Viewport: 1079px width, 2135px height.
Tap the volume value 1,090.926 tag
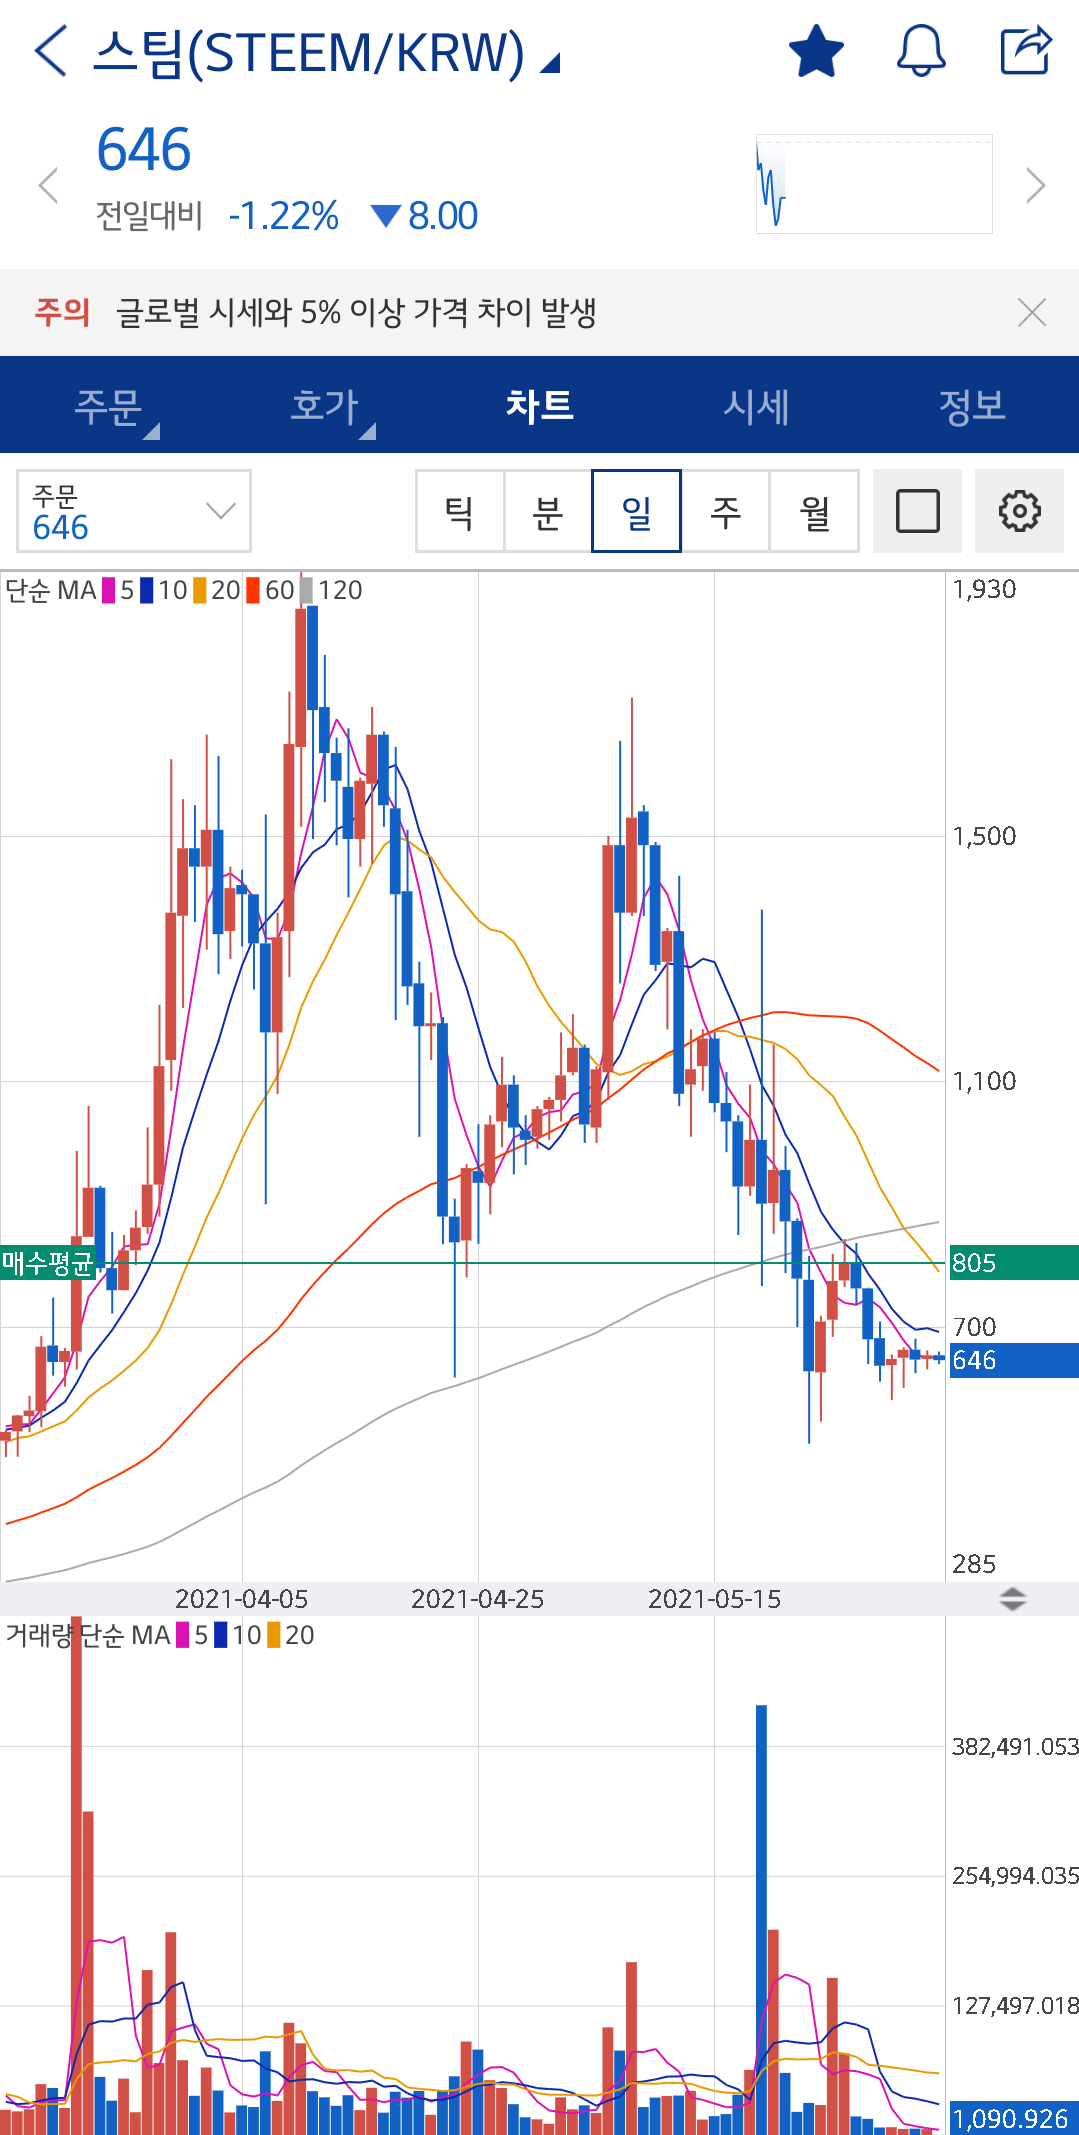coord(1014,2119)
